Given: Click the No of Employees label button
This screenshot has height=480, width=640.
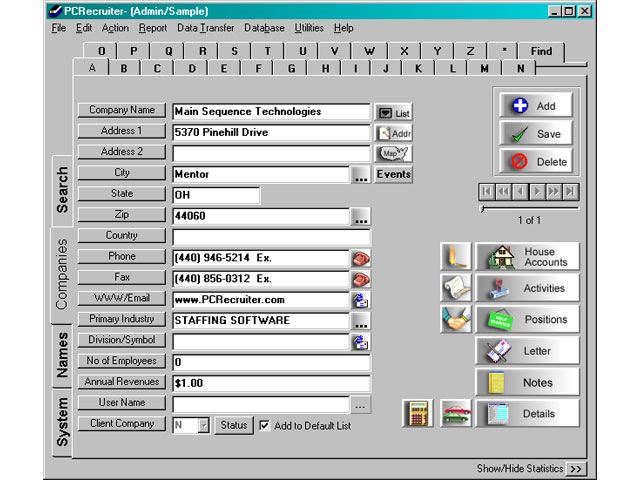Looking at the screenshot, I should 122,361.
